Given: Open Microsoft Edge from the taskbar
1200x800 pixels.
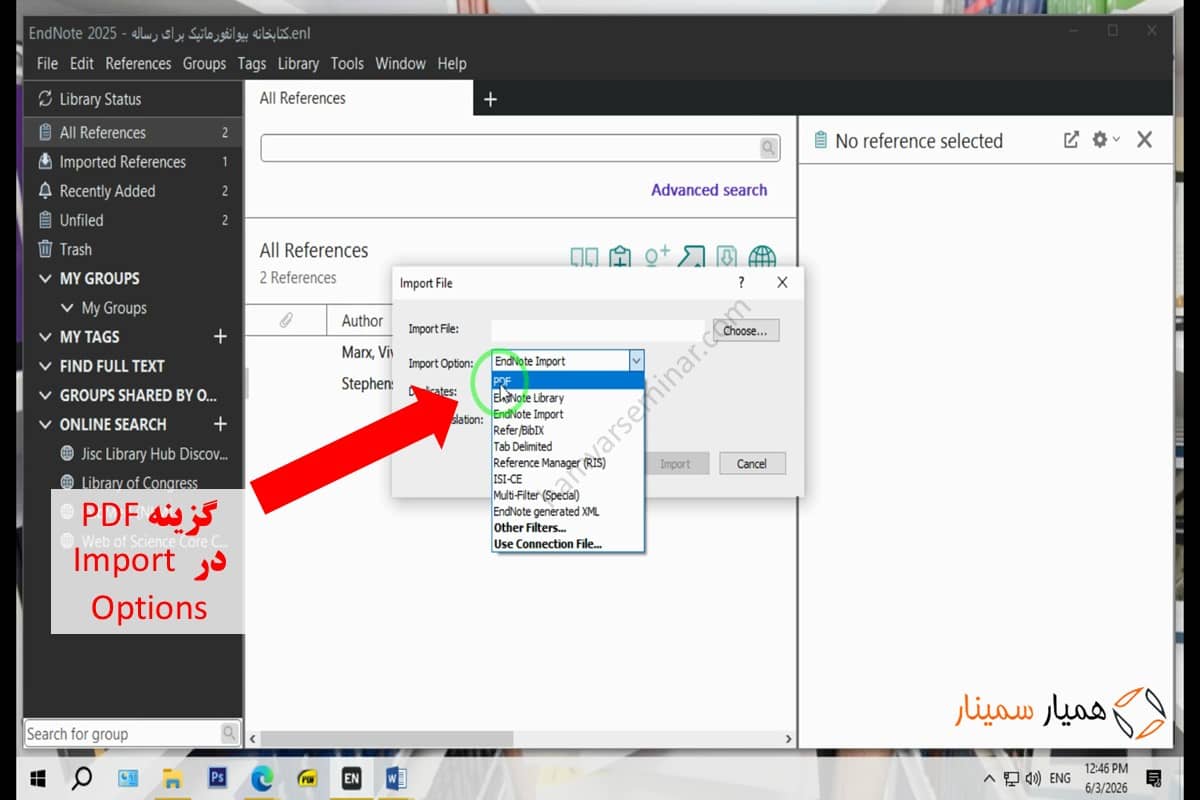Looking at the screenshot, I should 262,778.
